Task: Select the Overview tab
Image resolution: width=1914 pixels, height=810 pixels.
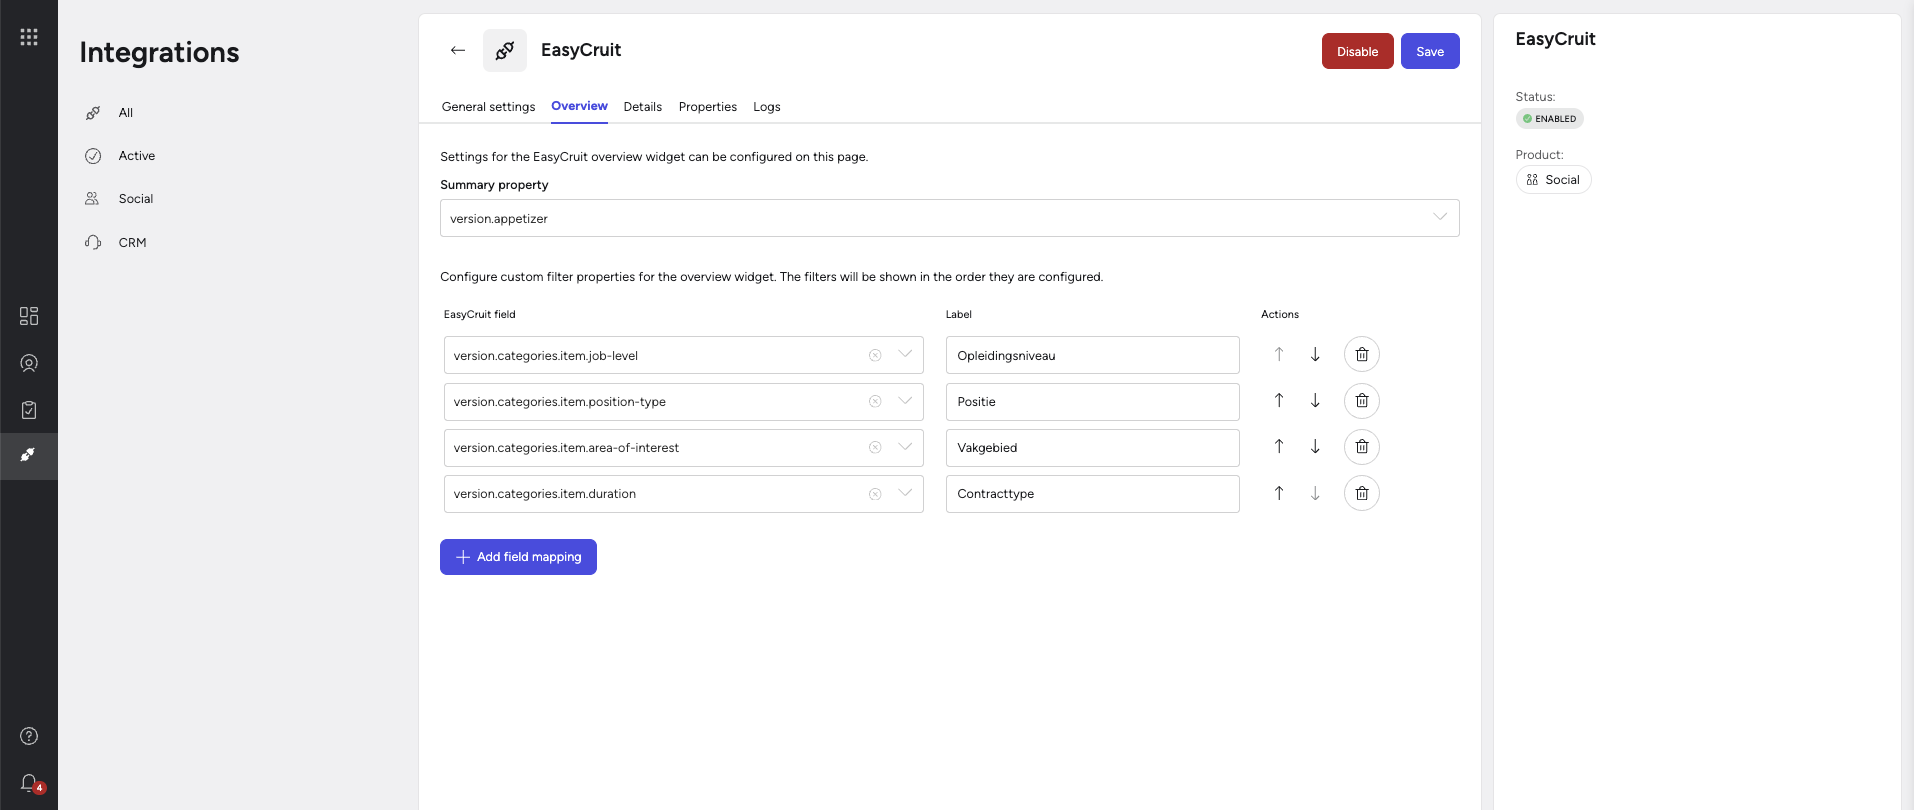Action: click(x=579, y=106)
